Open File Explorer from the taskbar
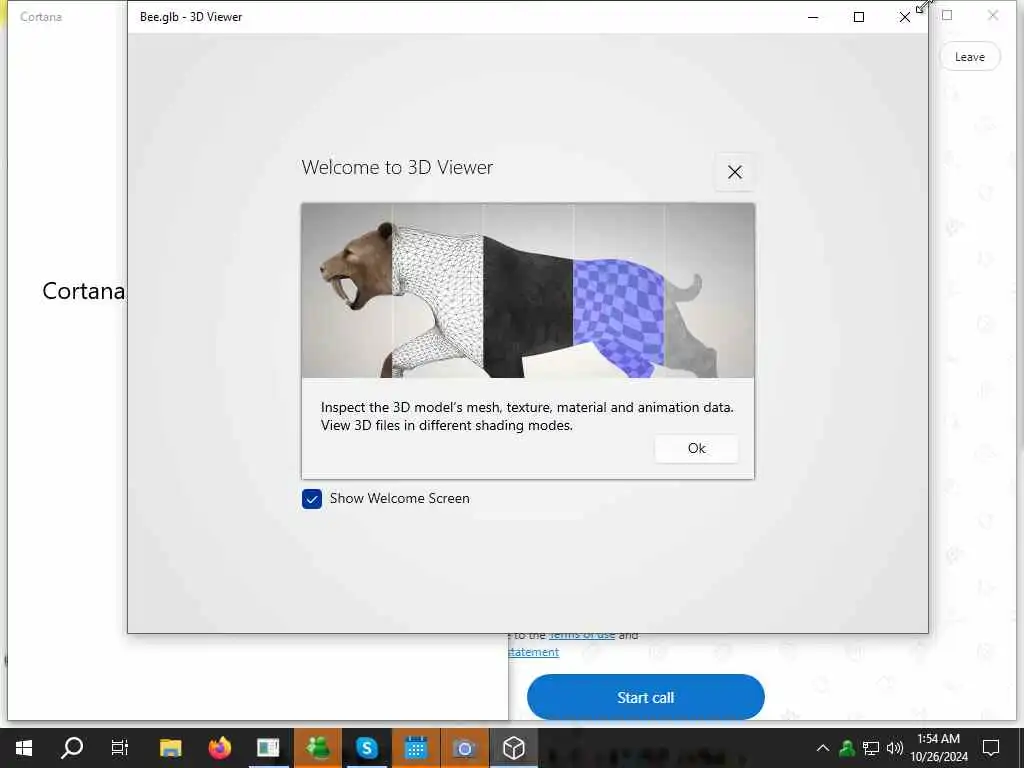The width and height of the screenshot is (1024, 768). 170,748
